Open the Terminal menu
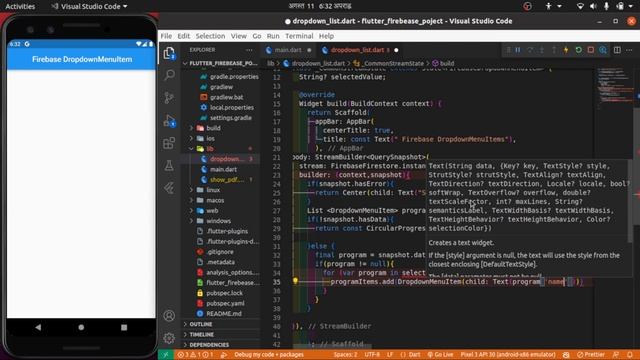 click(x=299, y=36)
